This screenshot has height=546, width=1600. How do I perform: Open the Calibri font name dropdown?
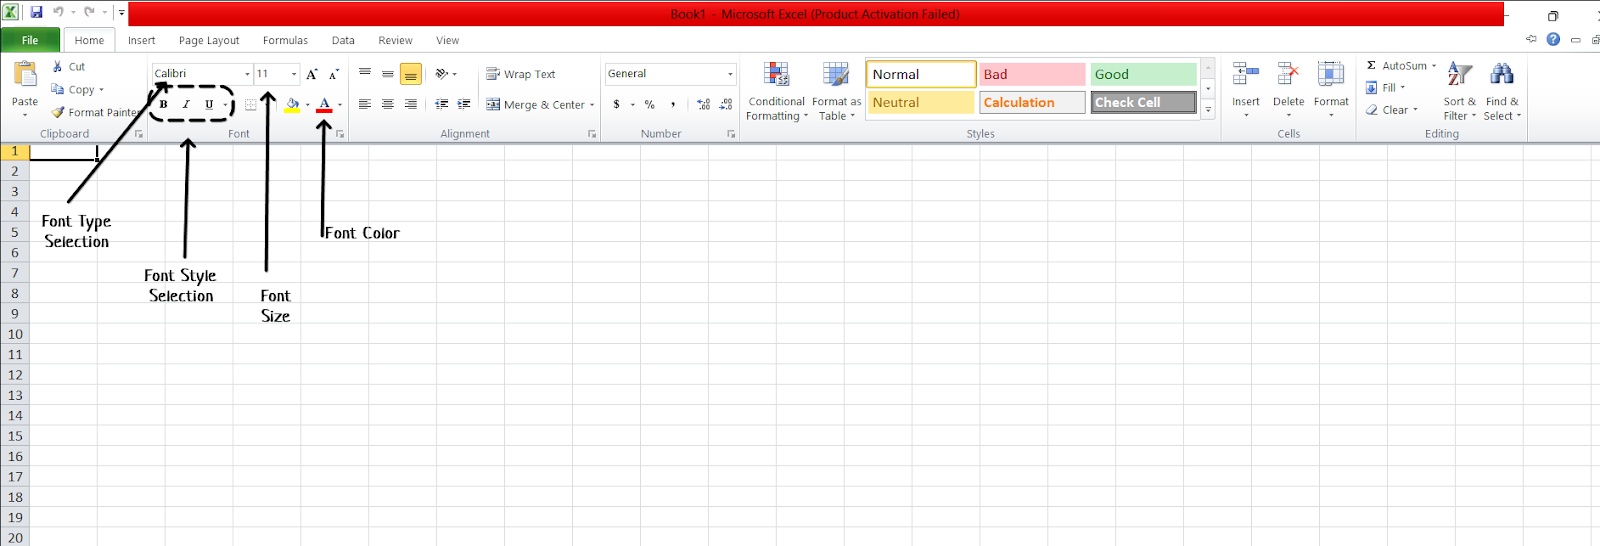point(247,74)
